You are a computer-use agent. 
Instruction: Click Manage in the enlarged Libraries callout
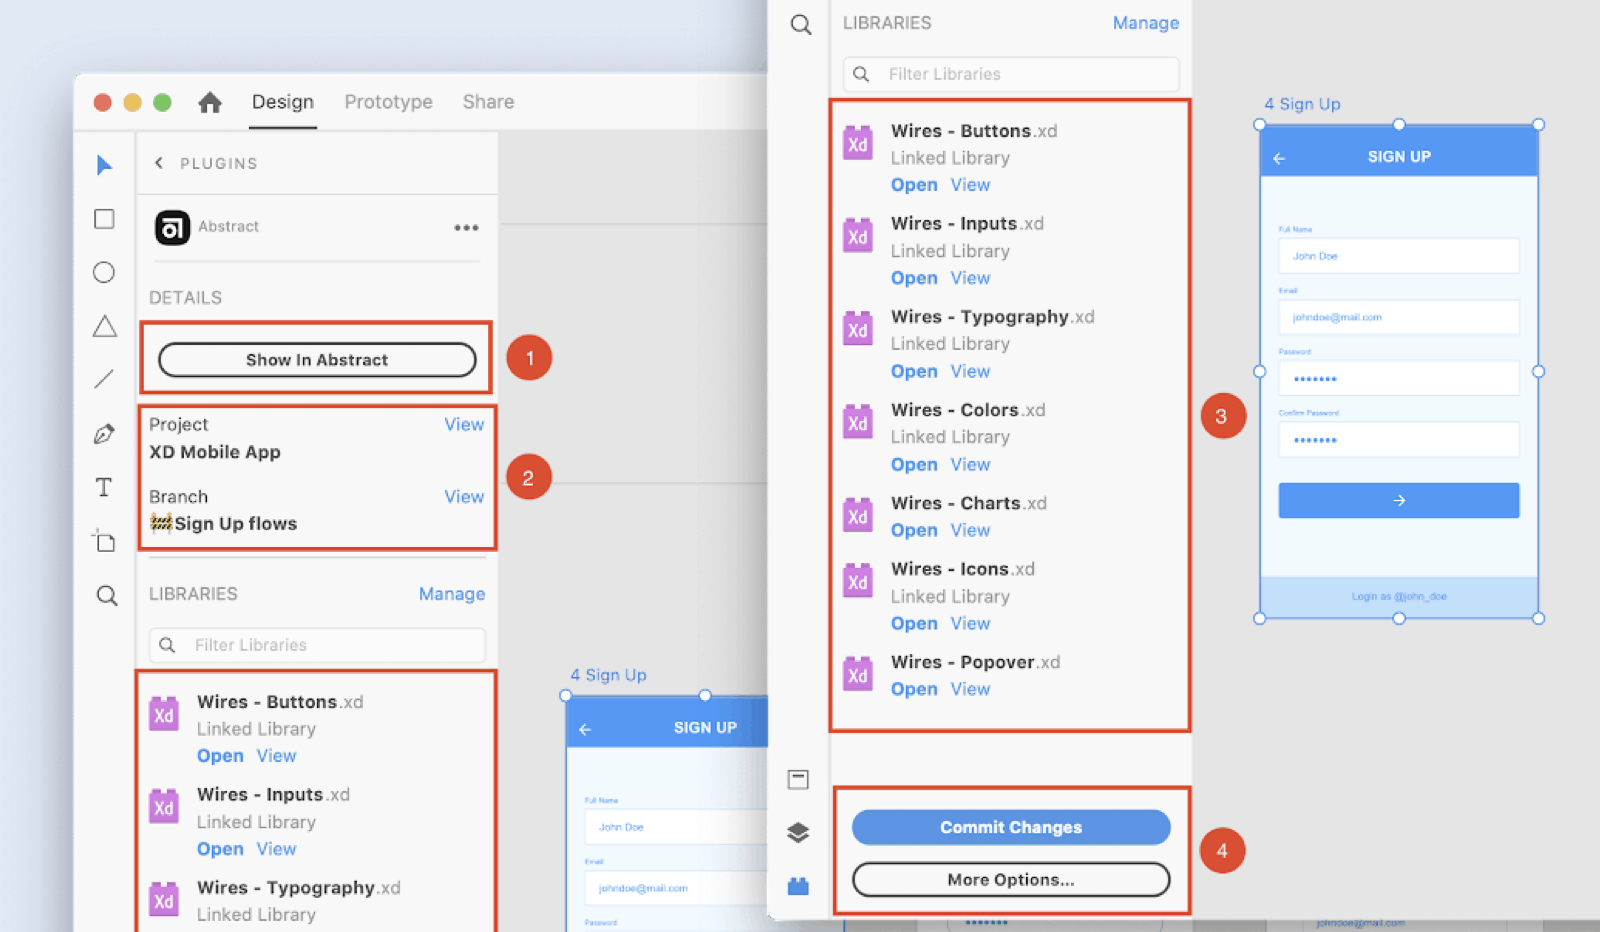[1146, 23]
